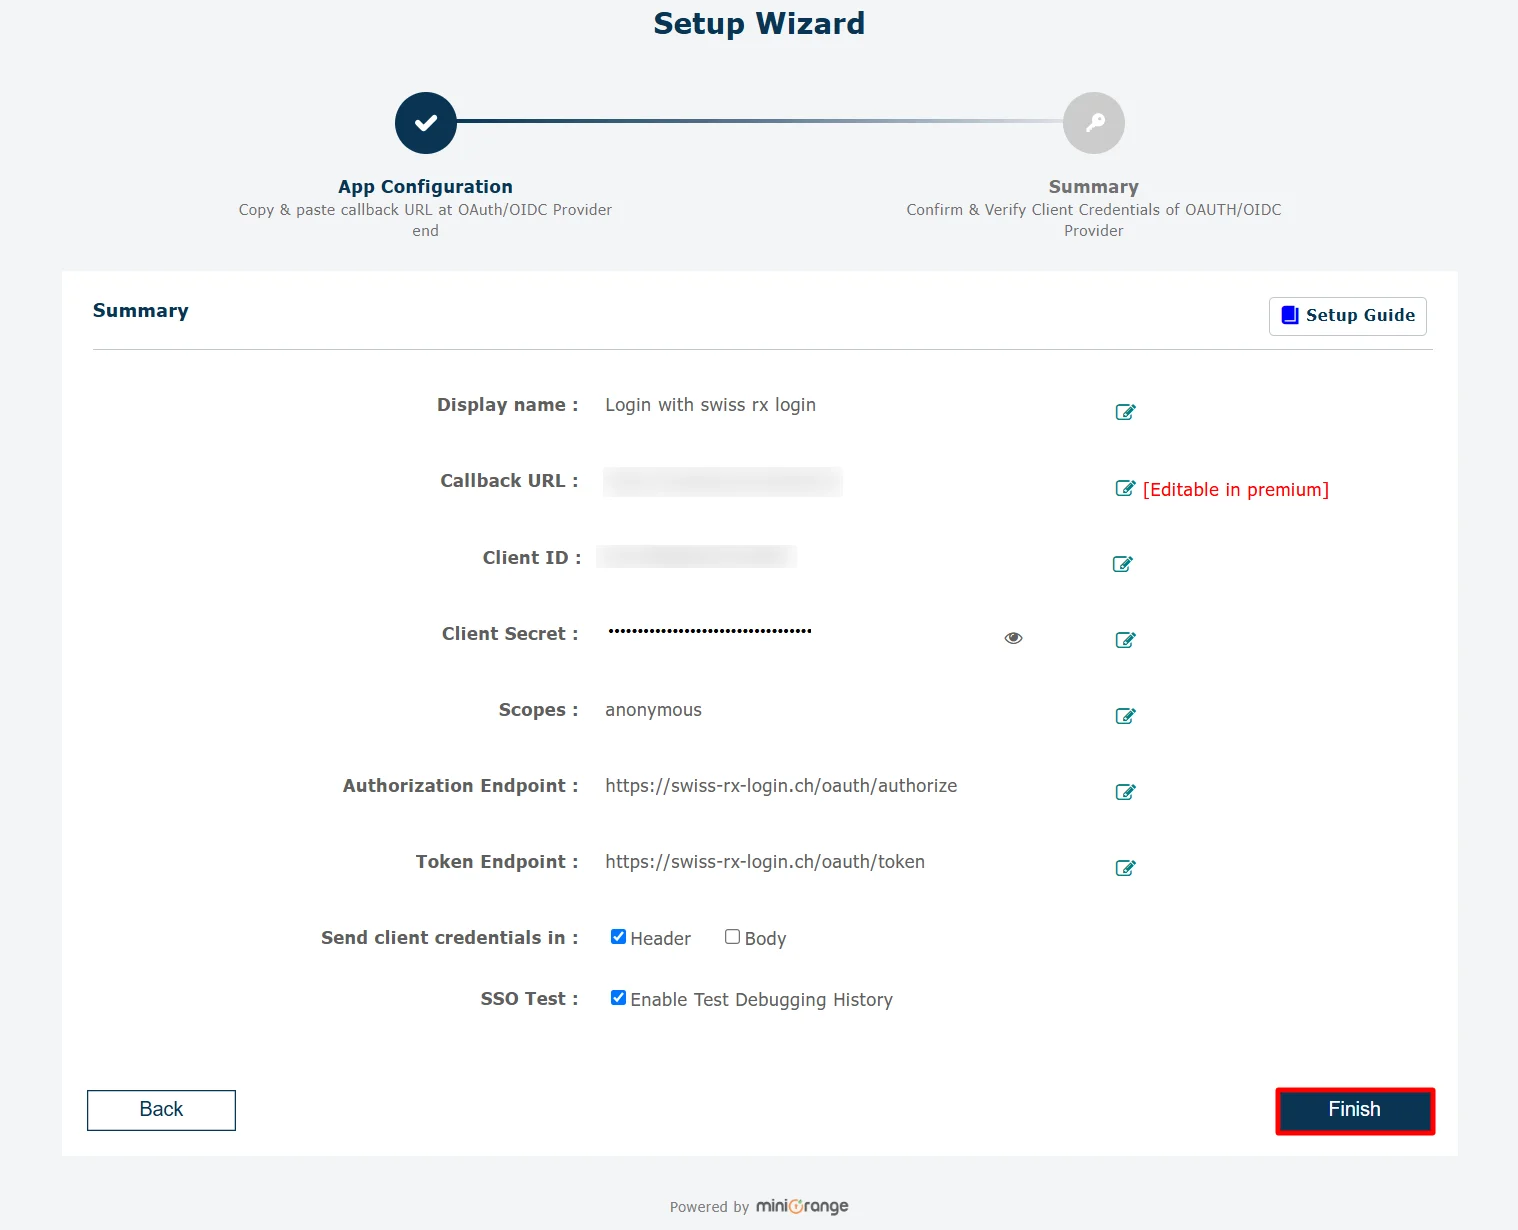The width and height of the screenshot is (1518, 1230).
Task: Check the Body credentials checkbox
Action: [x=732, y=937]
